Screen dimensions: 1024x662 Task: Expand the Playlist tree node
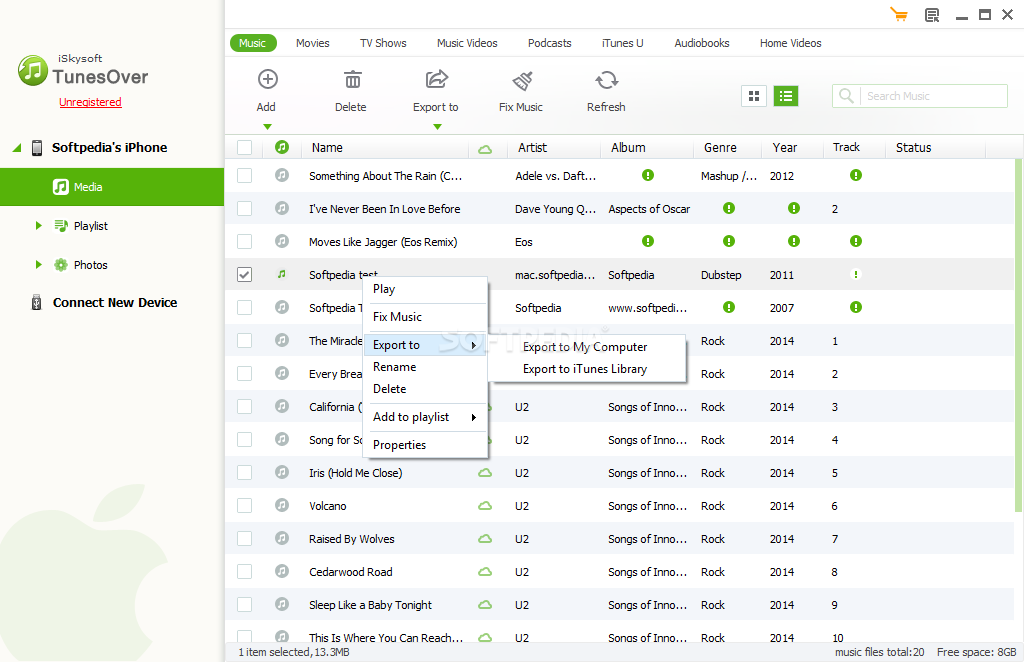click(39, 226)
